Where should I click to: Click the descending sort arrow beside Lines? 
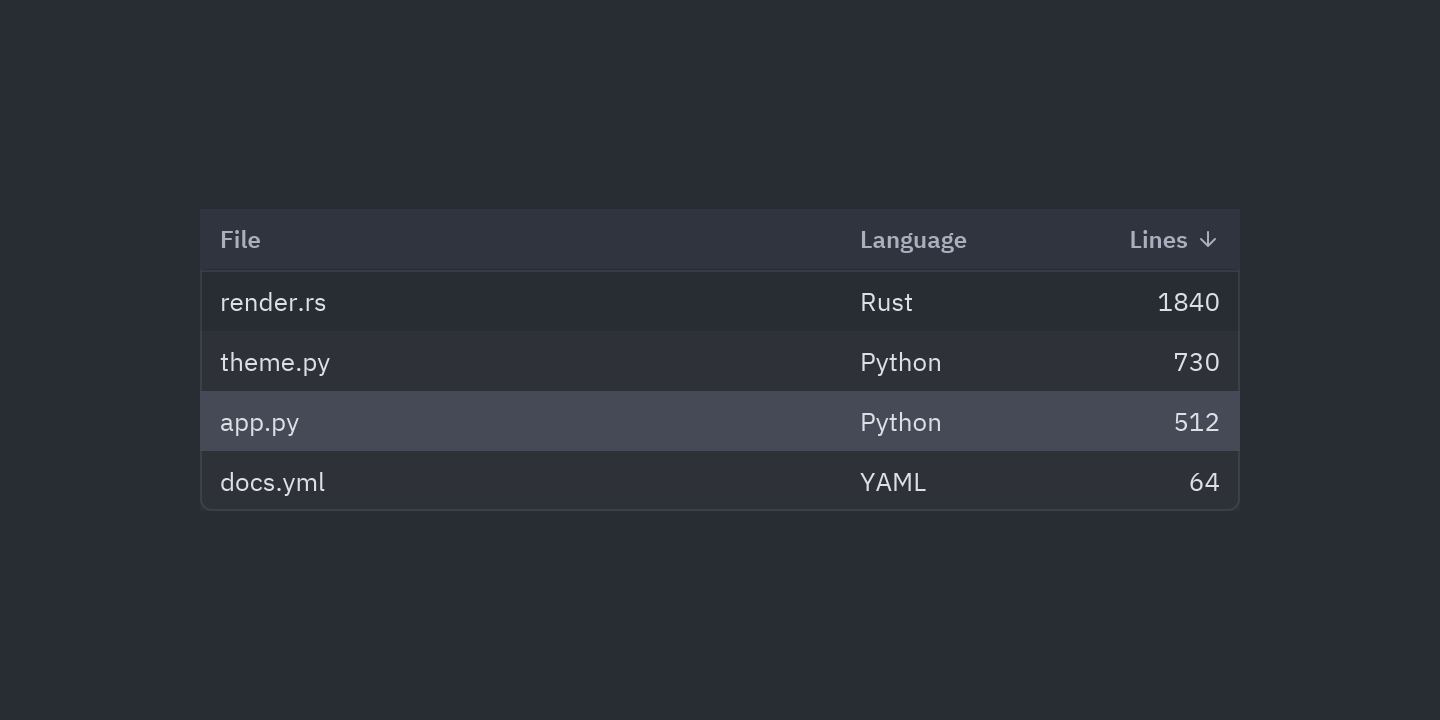[1208, 240]
